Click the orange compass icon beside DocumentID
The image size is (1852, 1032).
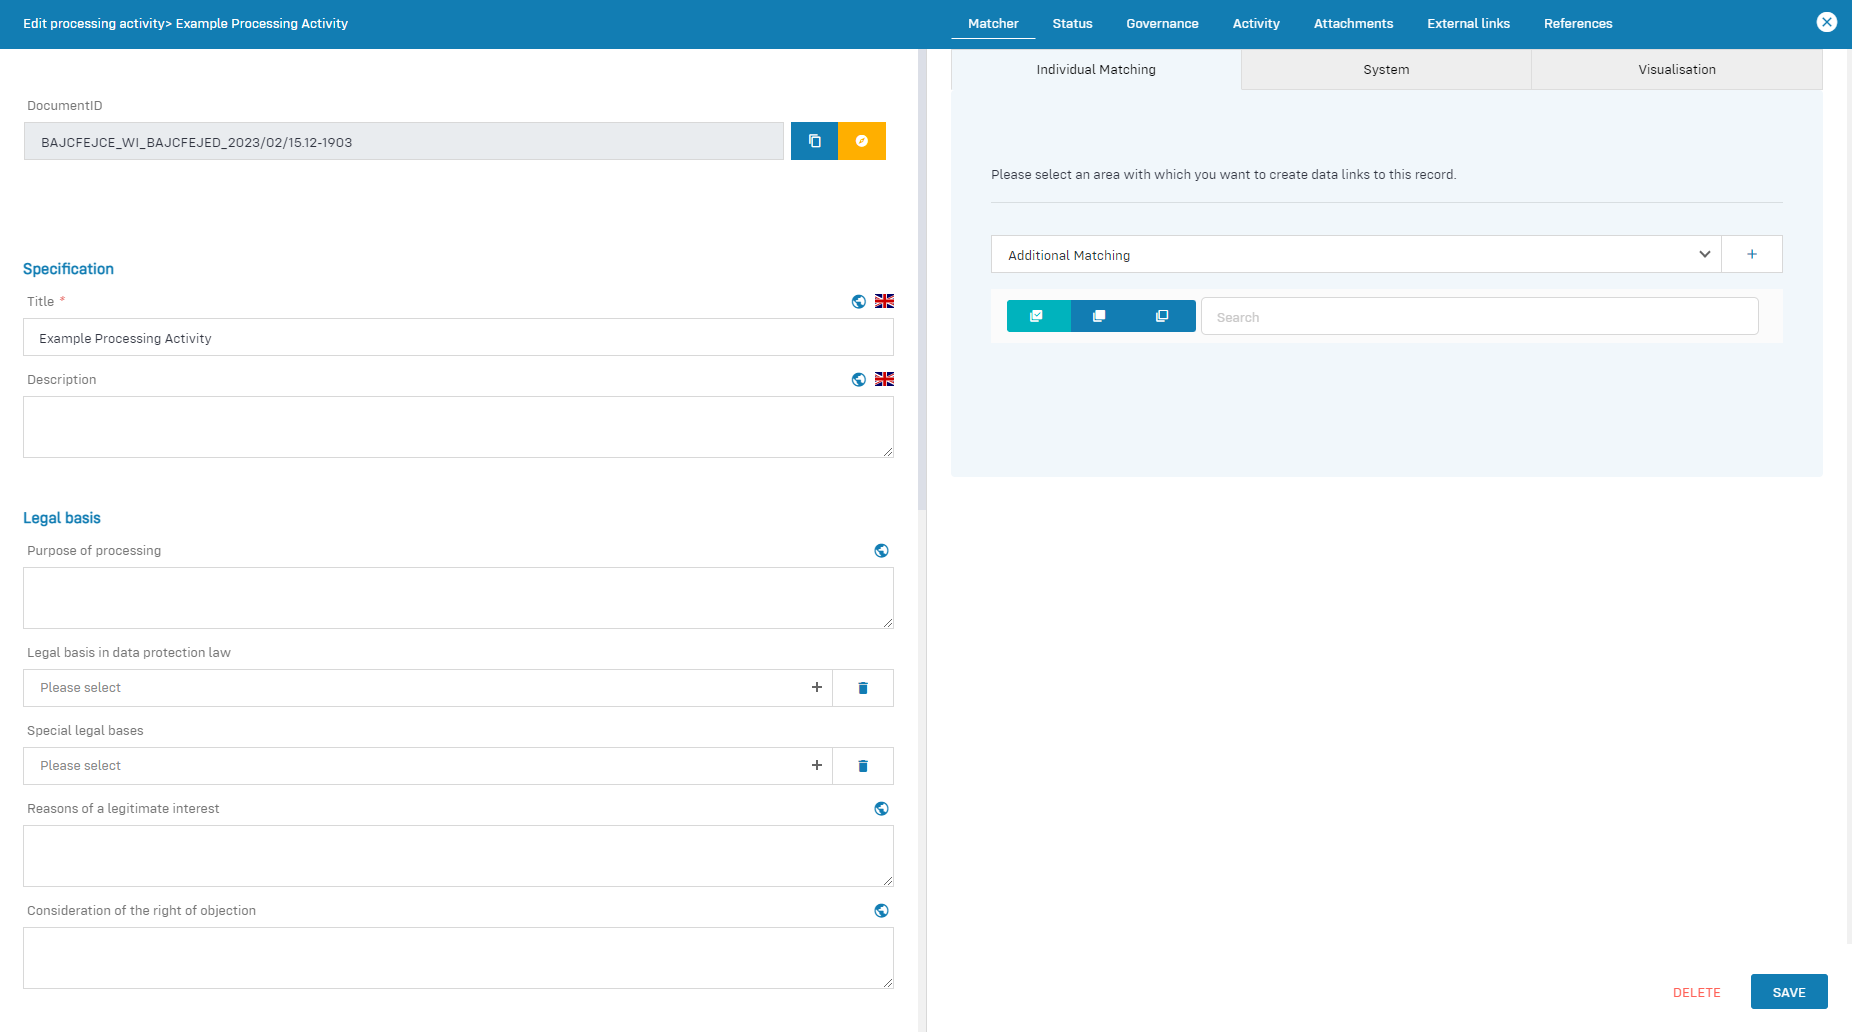[x=861, y=141]
